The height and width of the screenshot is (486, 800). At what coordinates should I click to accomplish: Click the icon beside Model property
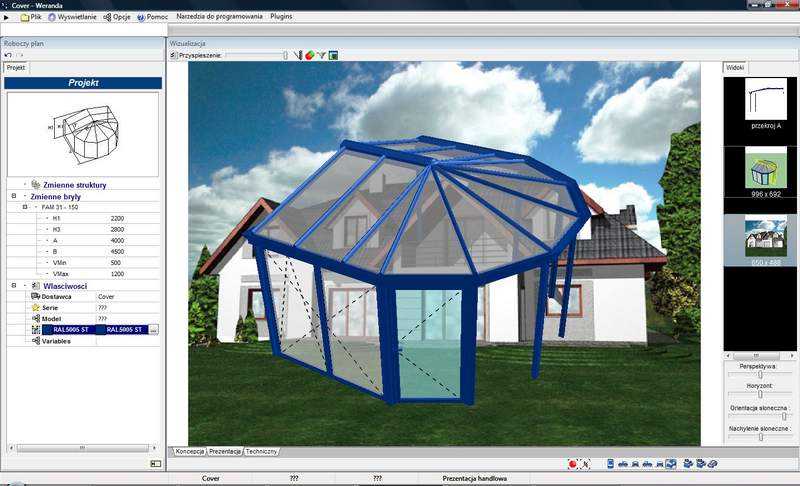tap(35, 319)
